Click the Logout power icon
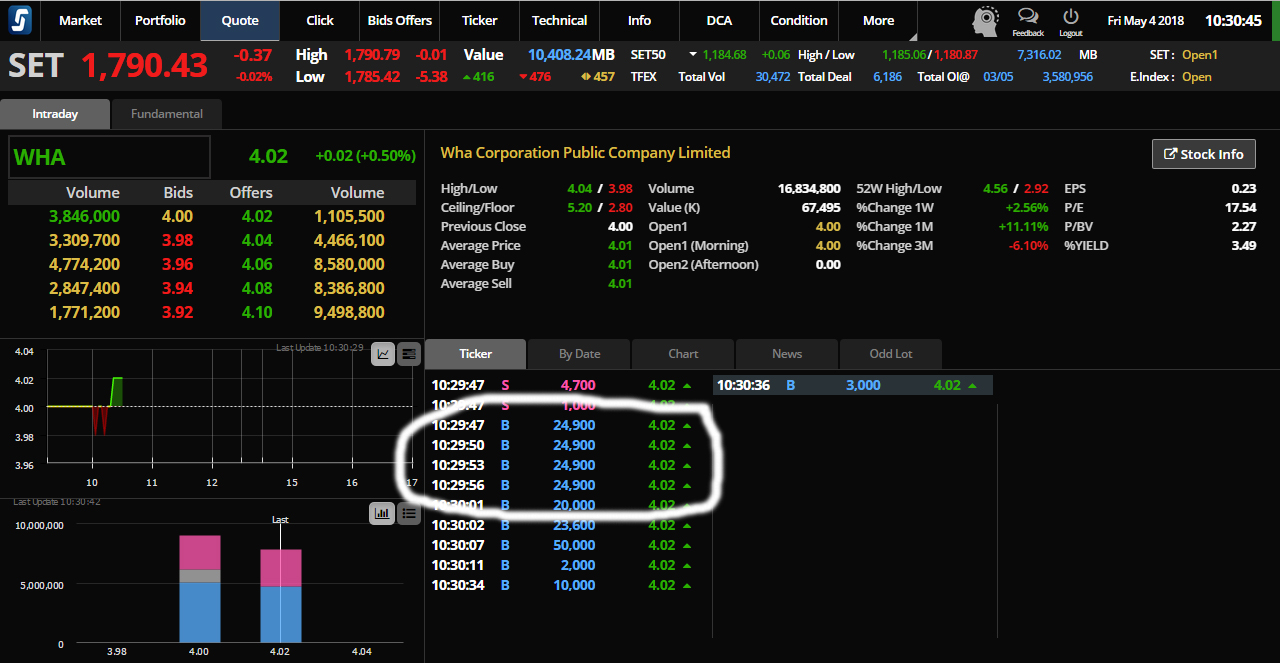This screenshot has height=663, width=1280. coord(1071,22)
